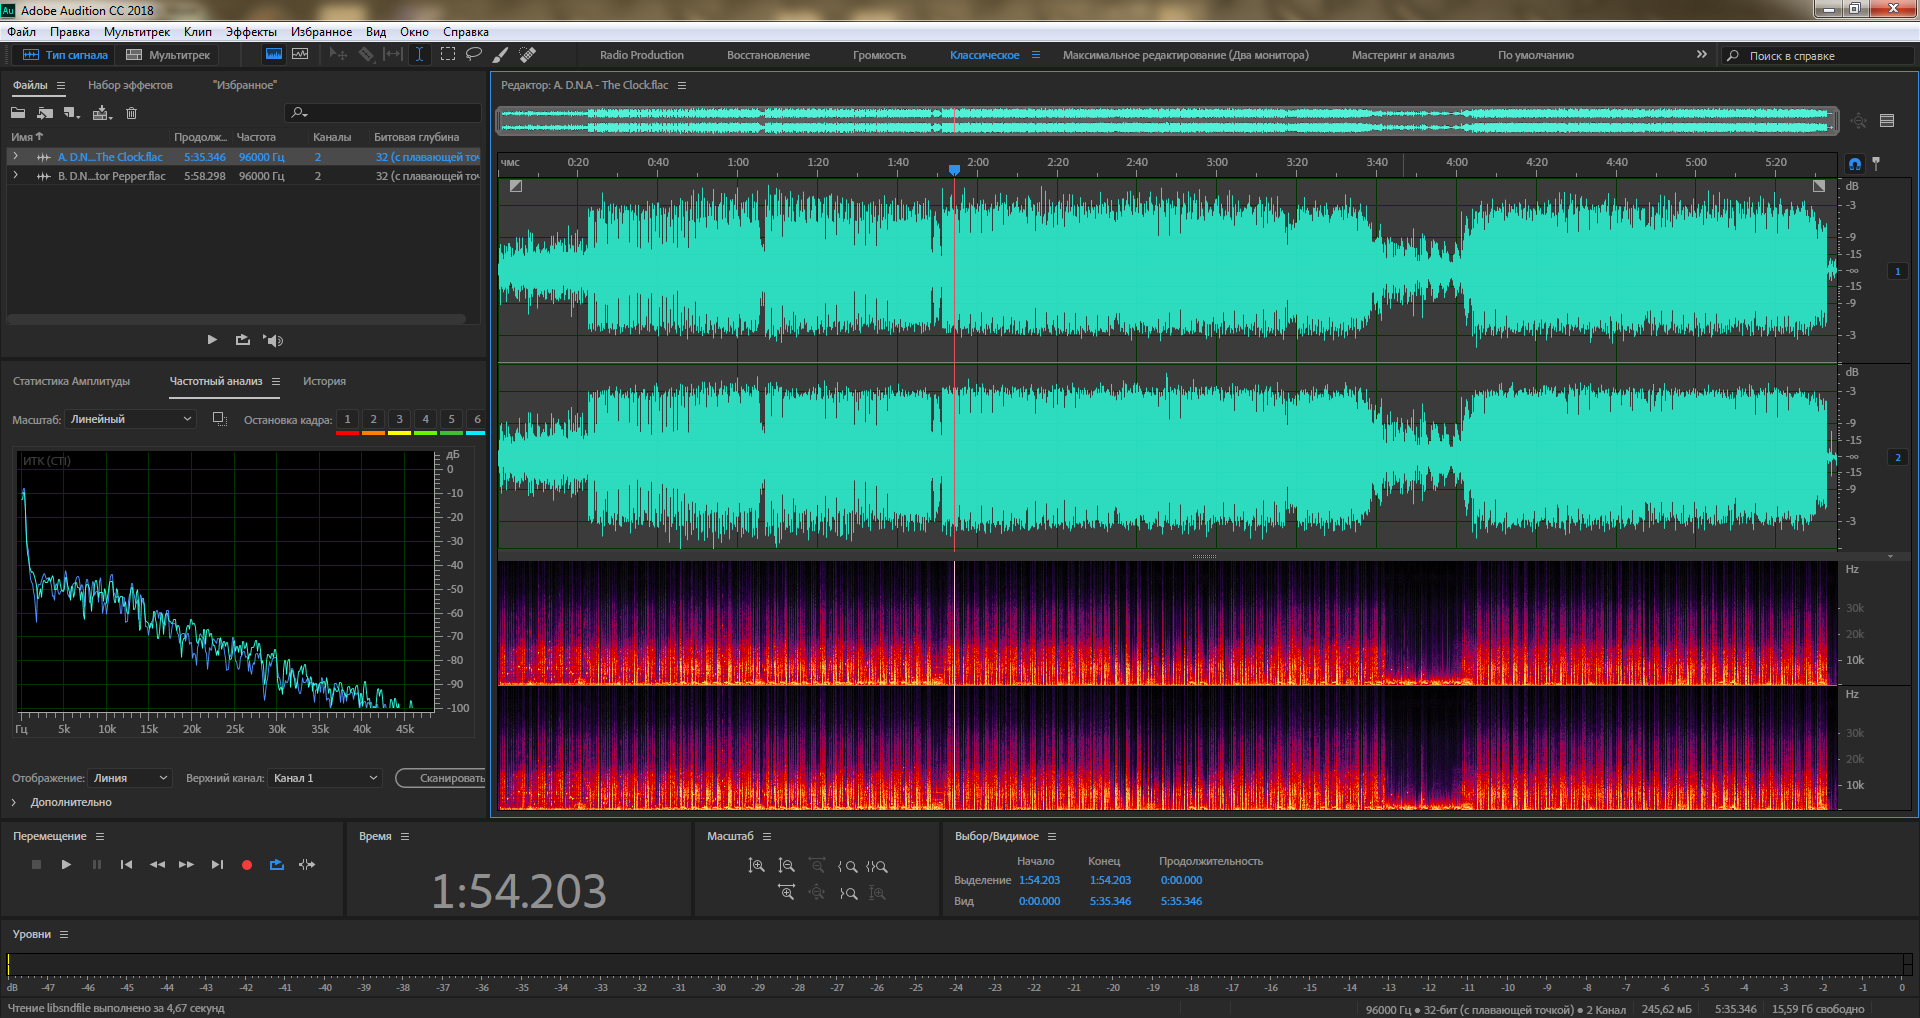Select the 'Radio Production' workspace
Image resolution: width=1920 pixels, height=1018 pixels.
(x=642, y=55)
